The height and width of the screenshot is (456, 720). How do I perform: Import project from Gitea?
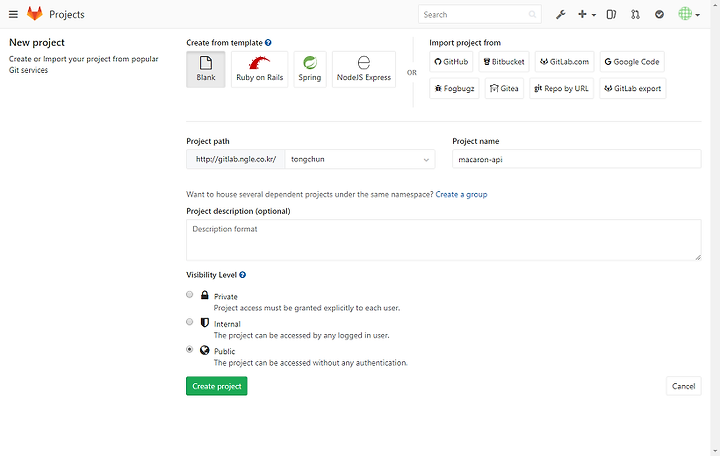coord(504,88)
